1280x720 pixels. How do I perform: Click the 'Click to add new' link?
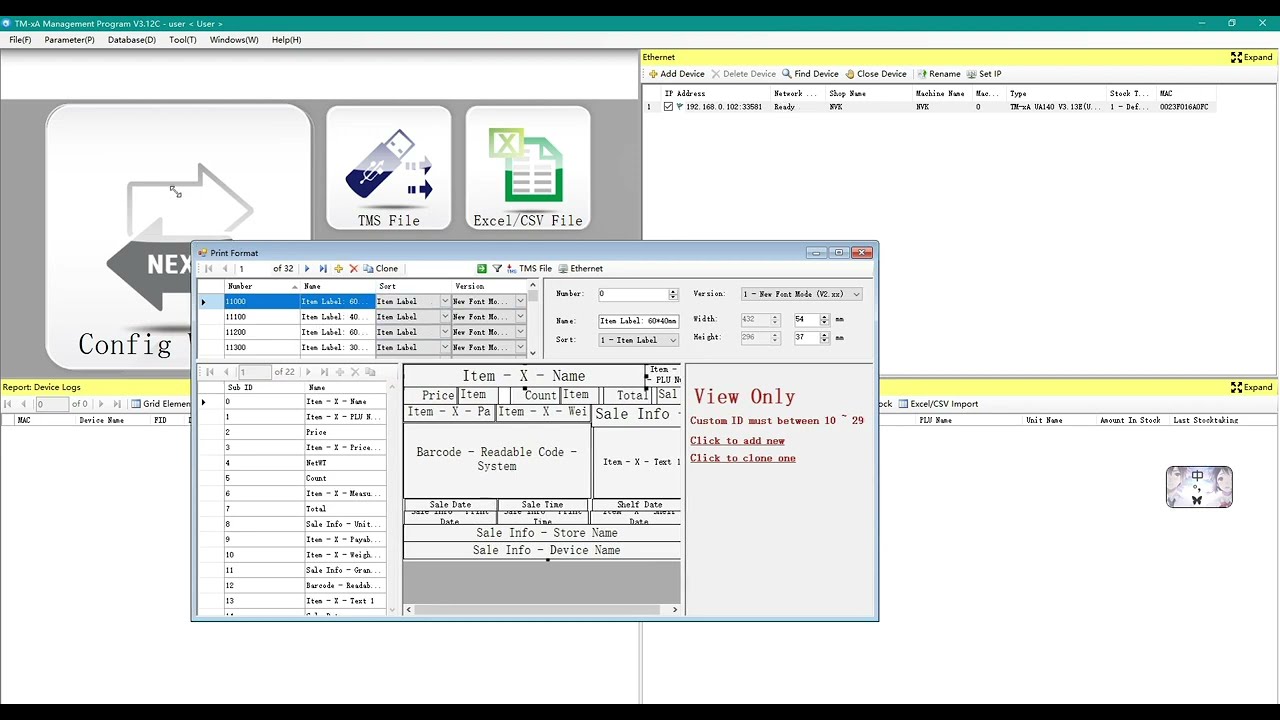click(x=737, y=441)
